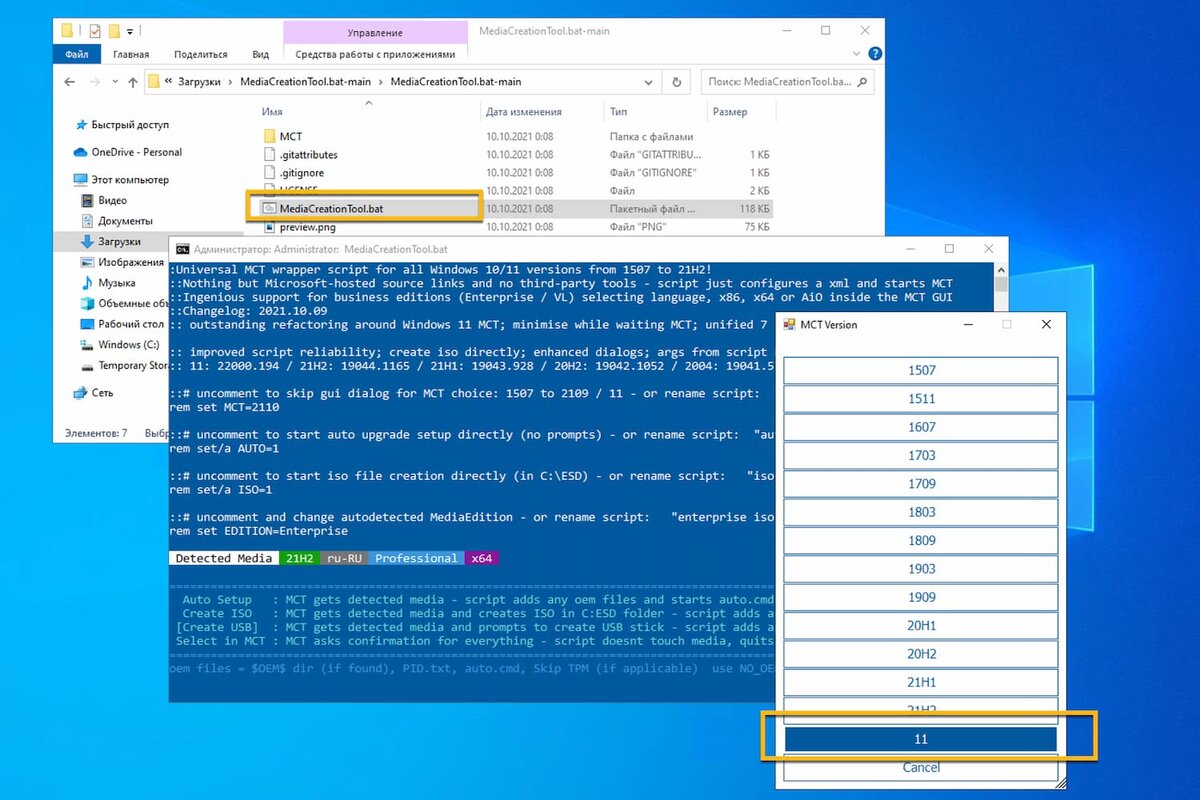Image resolution: width=1200 pixels, height=800 pixels.
Task: Select the MCT folder in file list
Action: coord(290,136)
